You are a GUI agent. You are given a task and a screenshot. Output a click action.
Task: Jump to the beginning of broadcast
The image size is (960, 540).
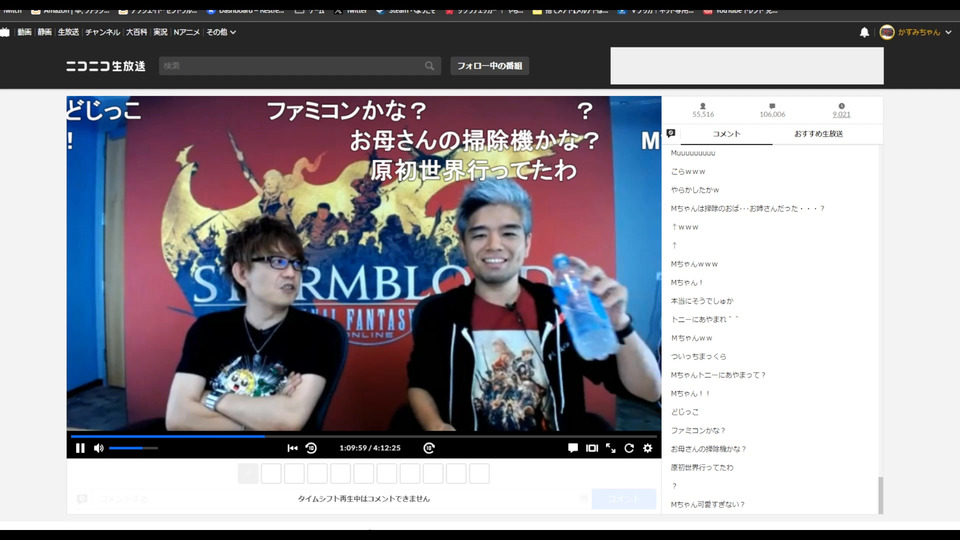tap(293, 448)
